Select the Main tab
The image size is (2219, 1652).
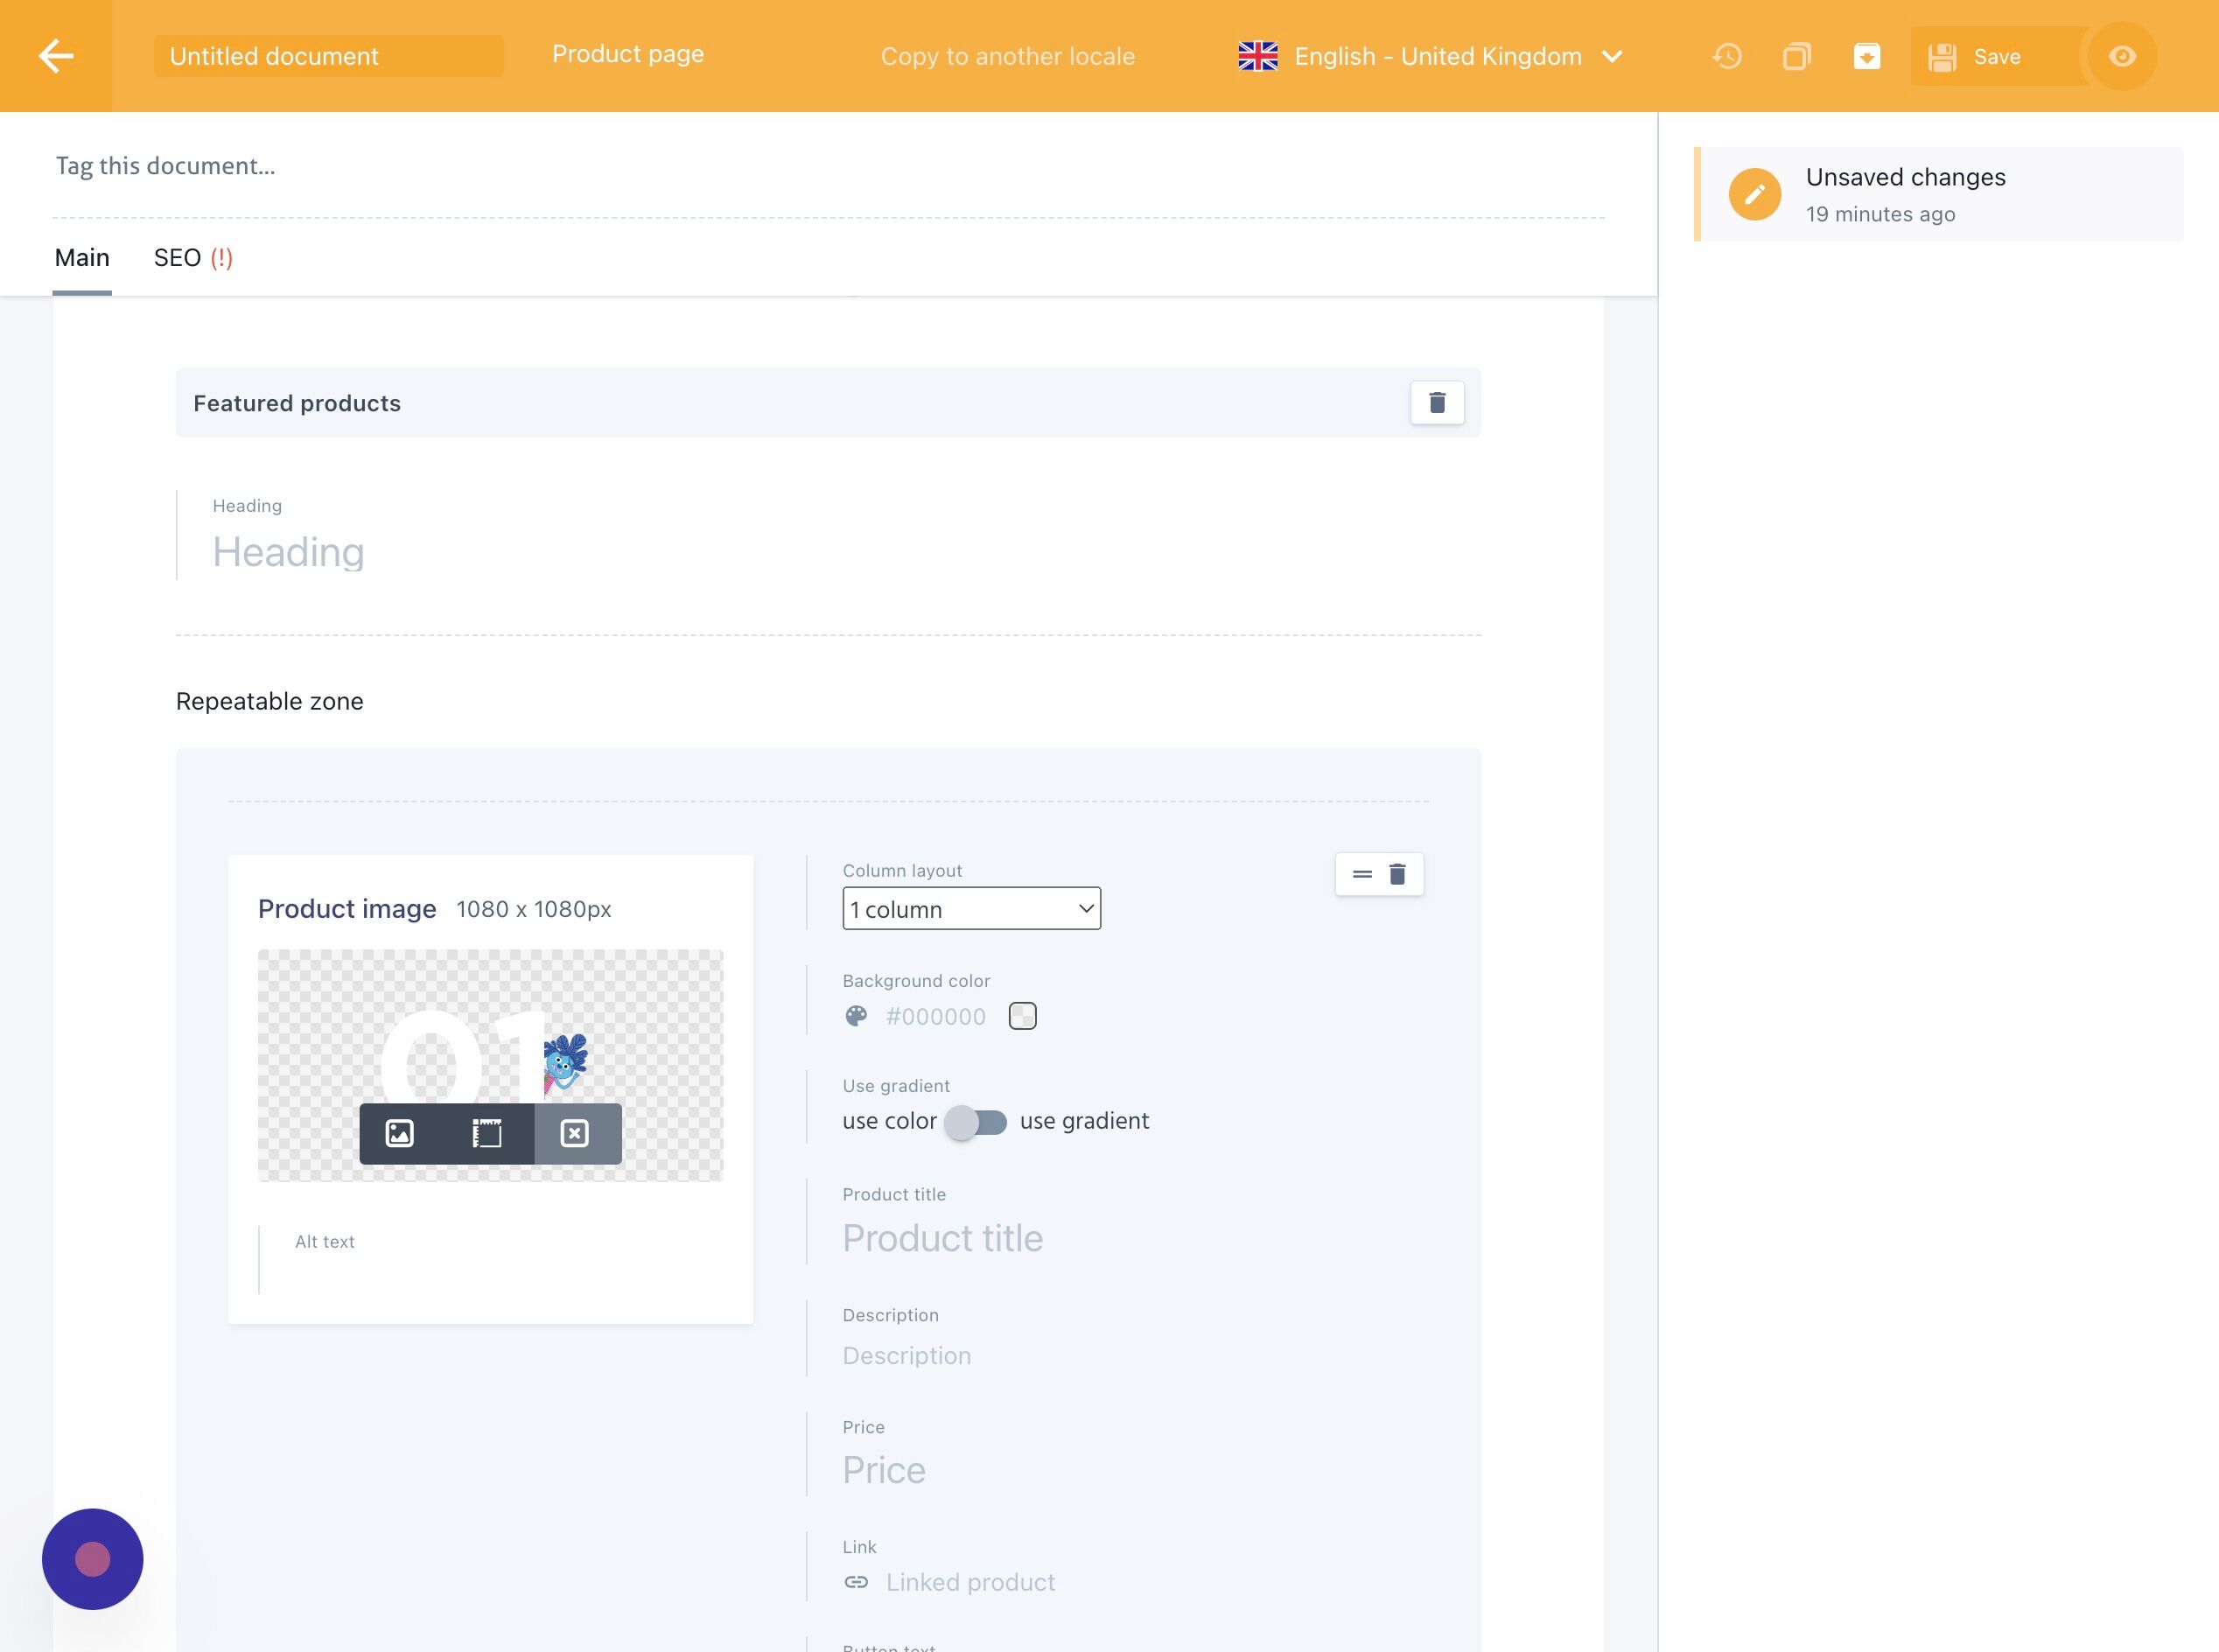[82, 258]
